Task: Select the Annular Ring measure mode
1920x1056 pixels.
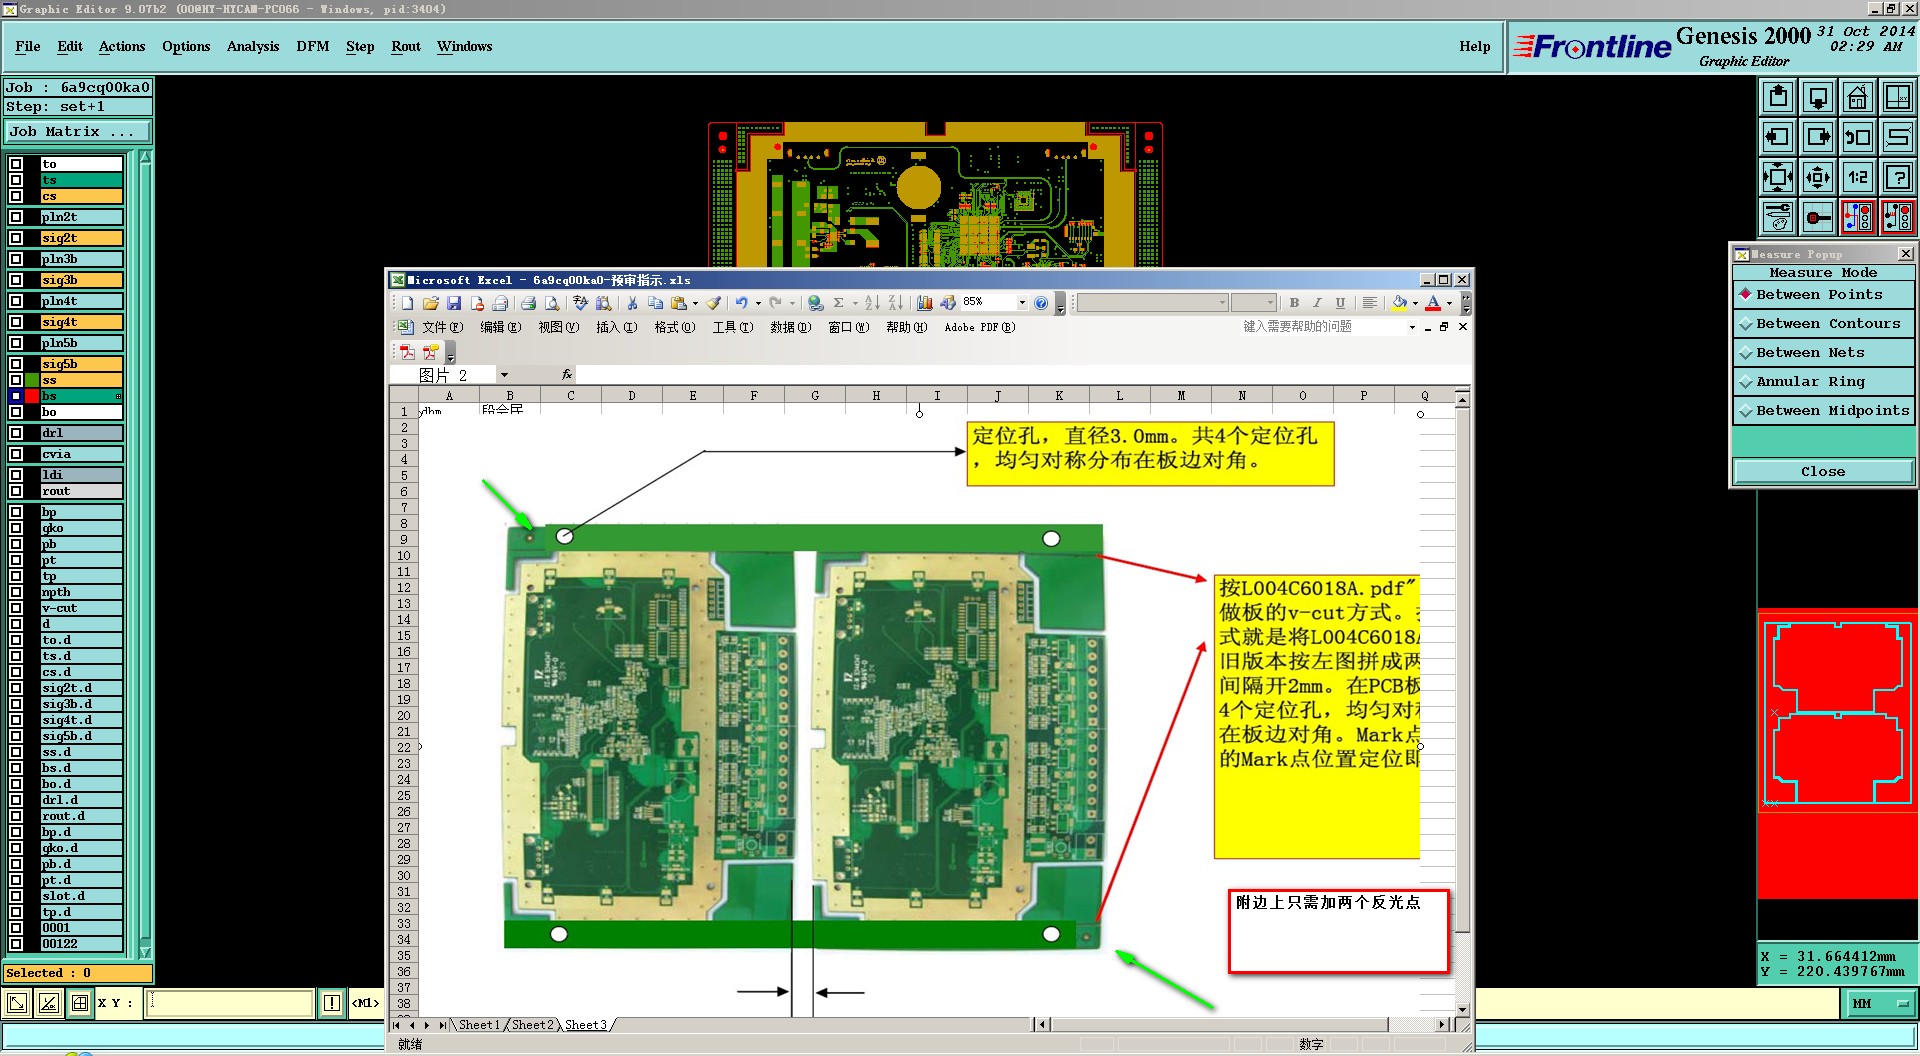Action: click(x=1823, y=382)
